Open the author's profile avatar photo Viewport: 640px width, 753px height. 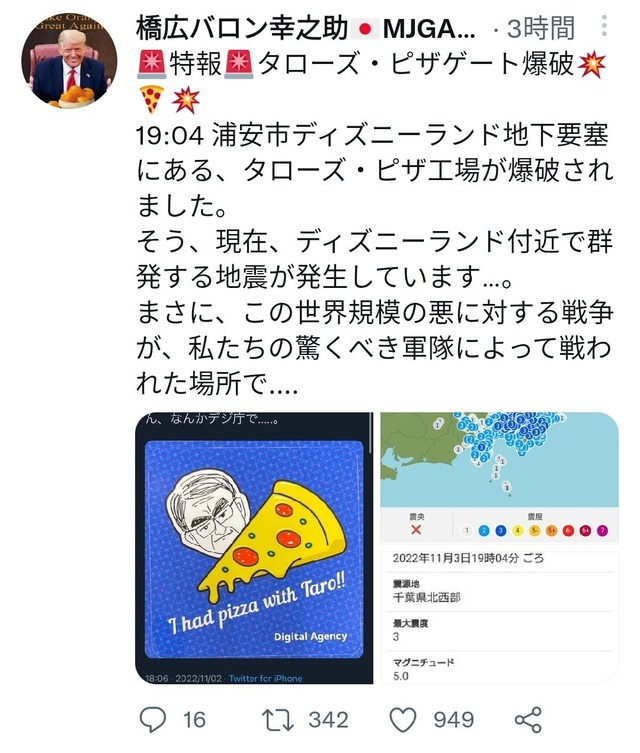point(69,61)
